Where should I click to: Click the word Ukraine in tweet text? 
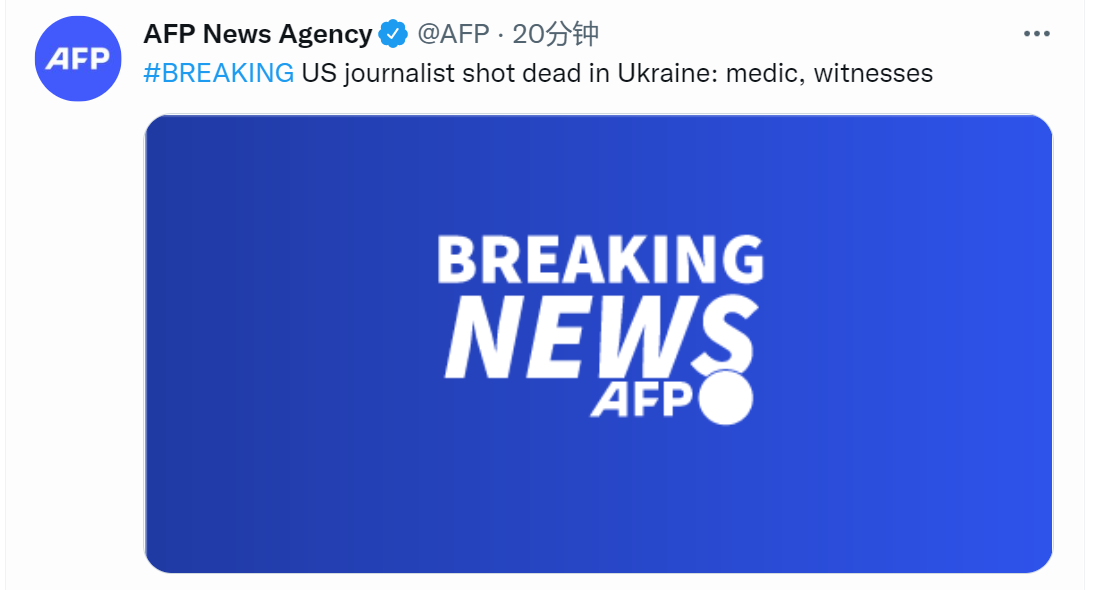(x=668, y=73)
